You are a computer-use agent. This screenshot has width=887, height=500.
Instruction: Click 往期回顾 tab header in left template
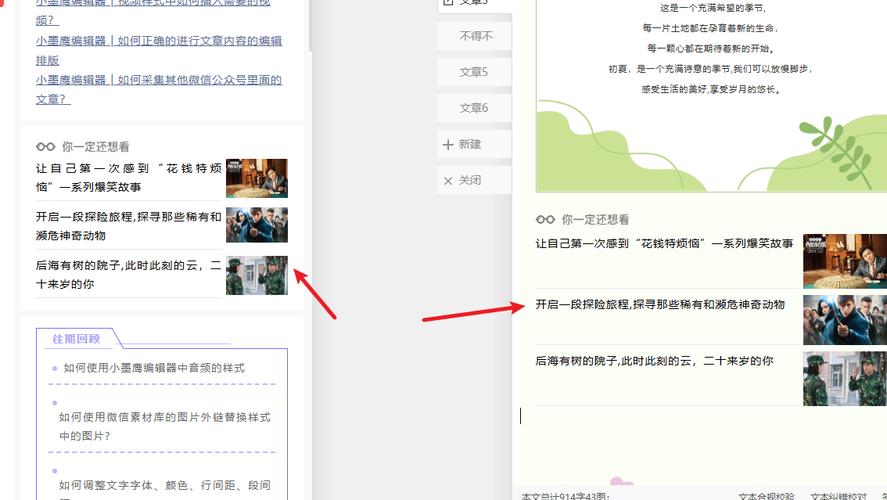pos(75,339)
